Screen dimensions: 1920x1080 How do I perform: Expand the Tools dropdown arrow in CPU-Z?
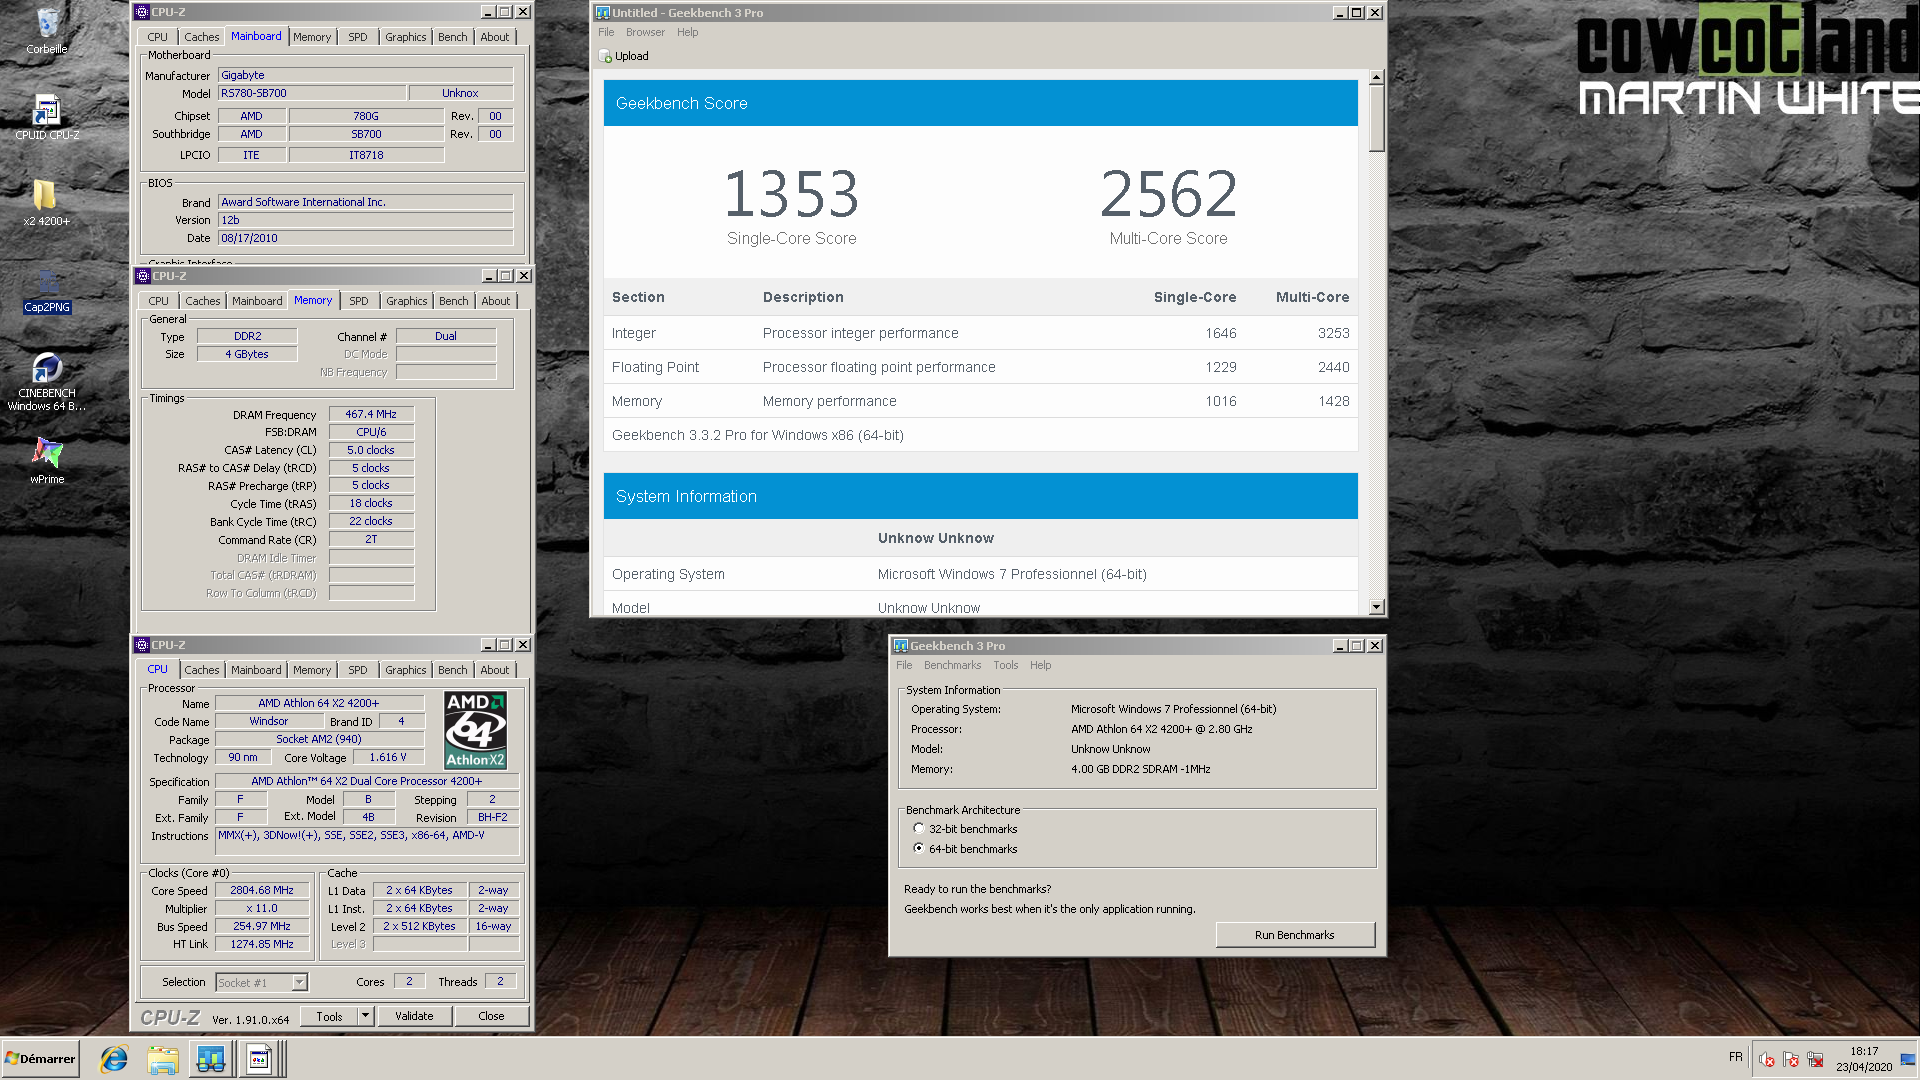[366, 1016]
